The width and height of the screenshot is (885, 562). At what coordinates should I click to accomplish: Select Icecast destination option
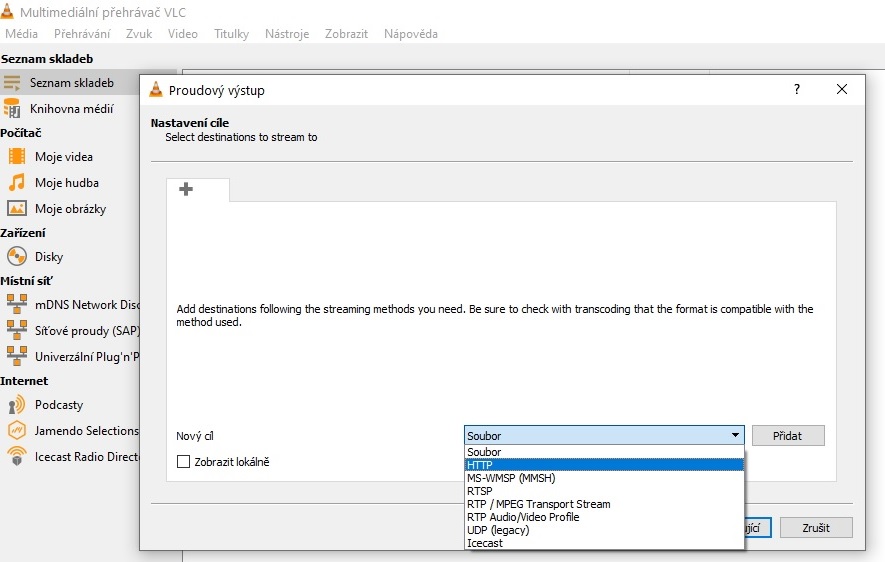tap(604, 543)
